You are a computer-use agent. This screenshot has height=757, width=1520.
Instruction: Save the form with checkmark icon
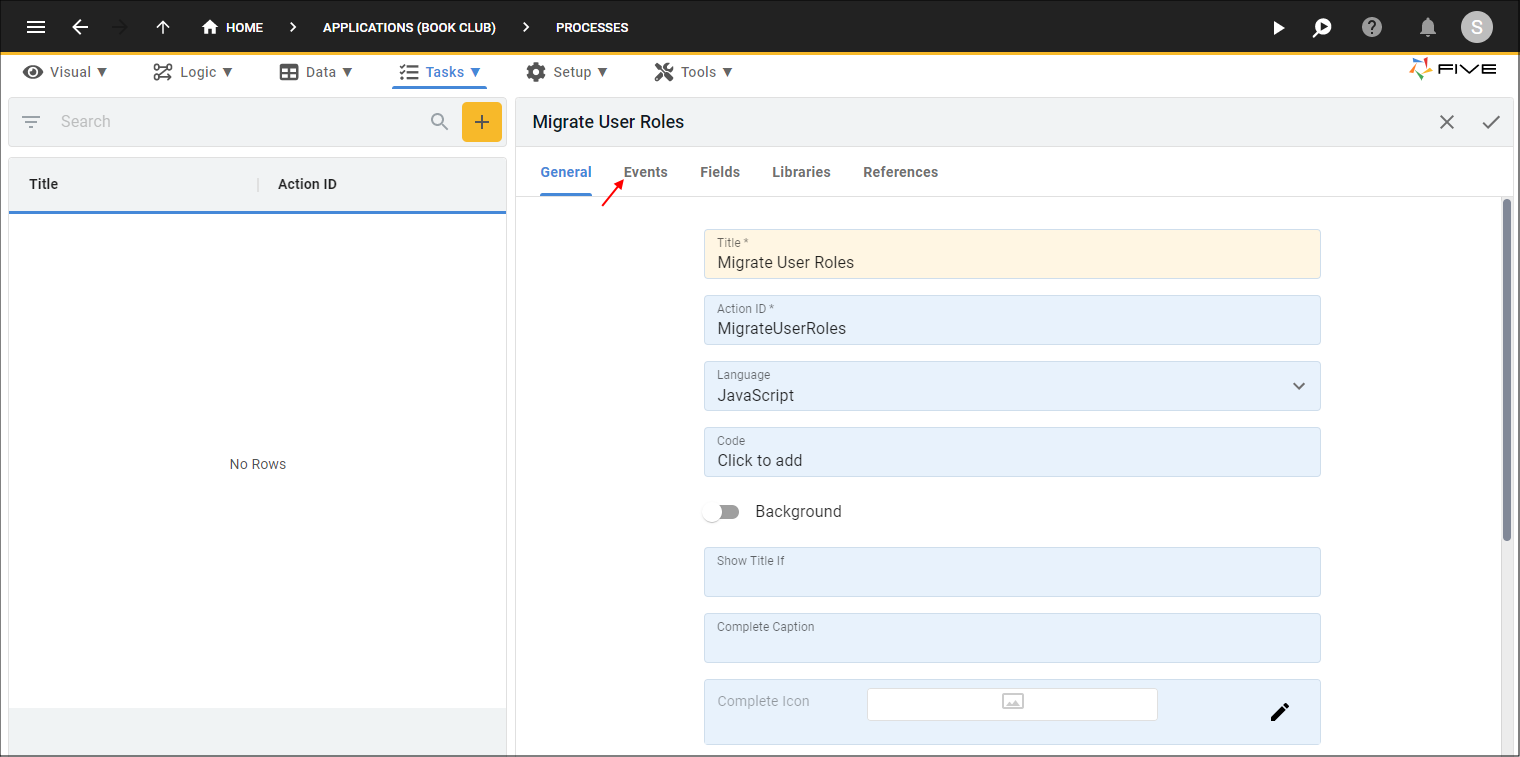tap(1491, 122)
